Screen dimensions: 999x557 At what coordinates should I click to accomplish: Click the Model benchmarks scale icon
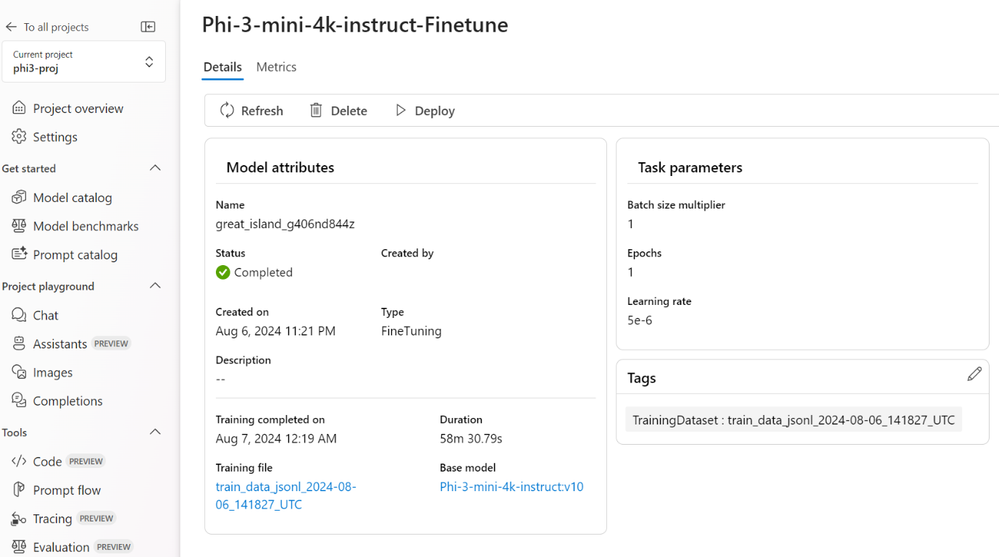coord(19,226)
